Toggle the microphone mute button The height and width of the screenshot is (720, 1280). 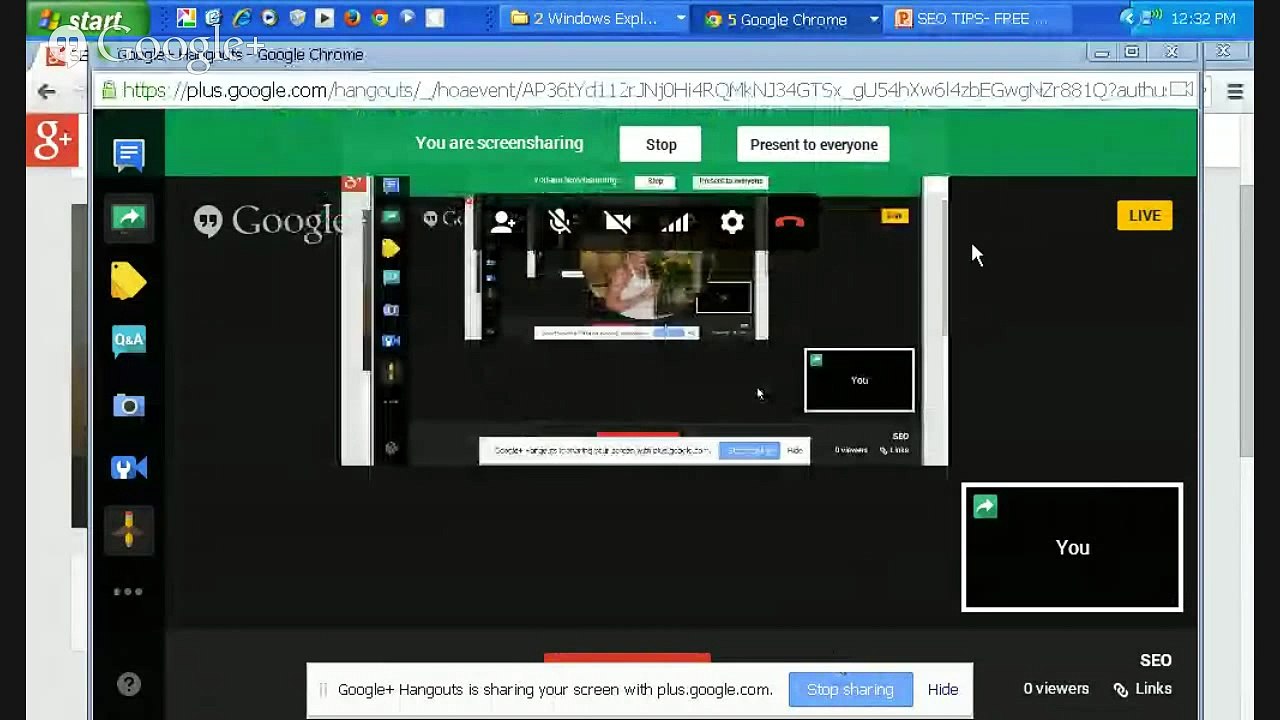pyautogui.click(x=560, y=222)
